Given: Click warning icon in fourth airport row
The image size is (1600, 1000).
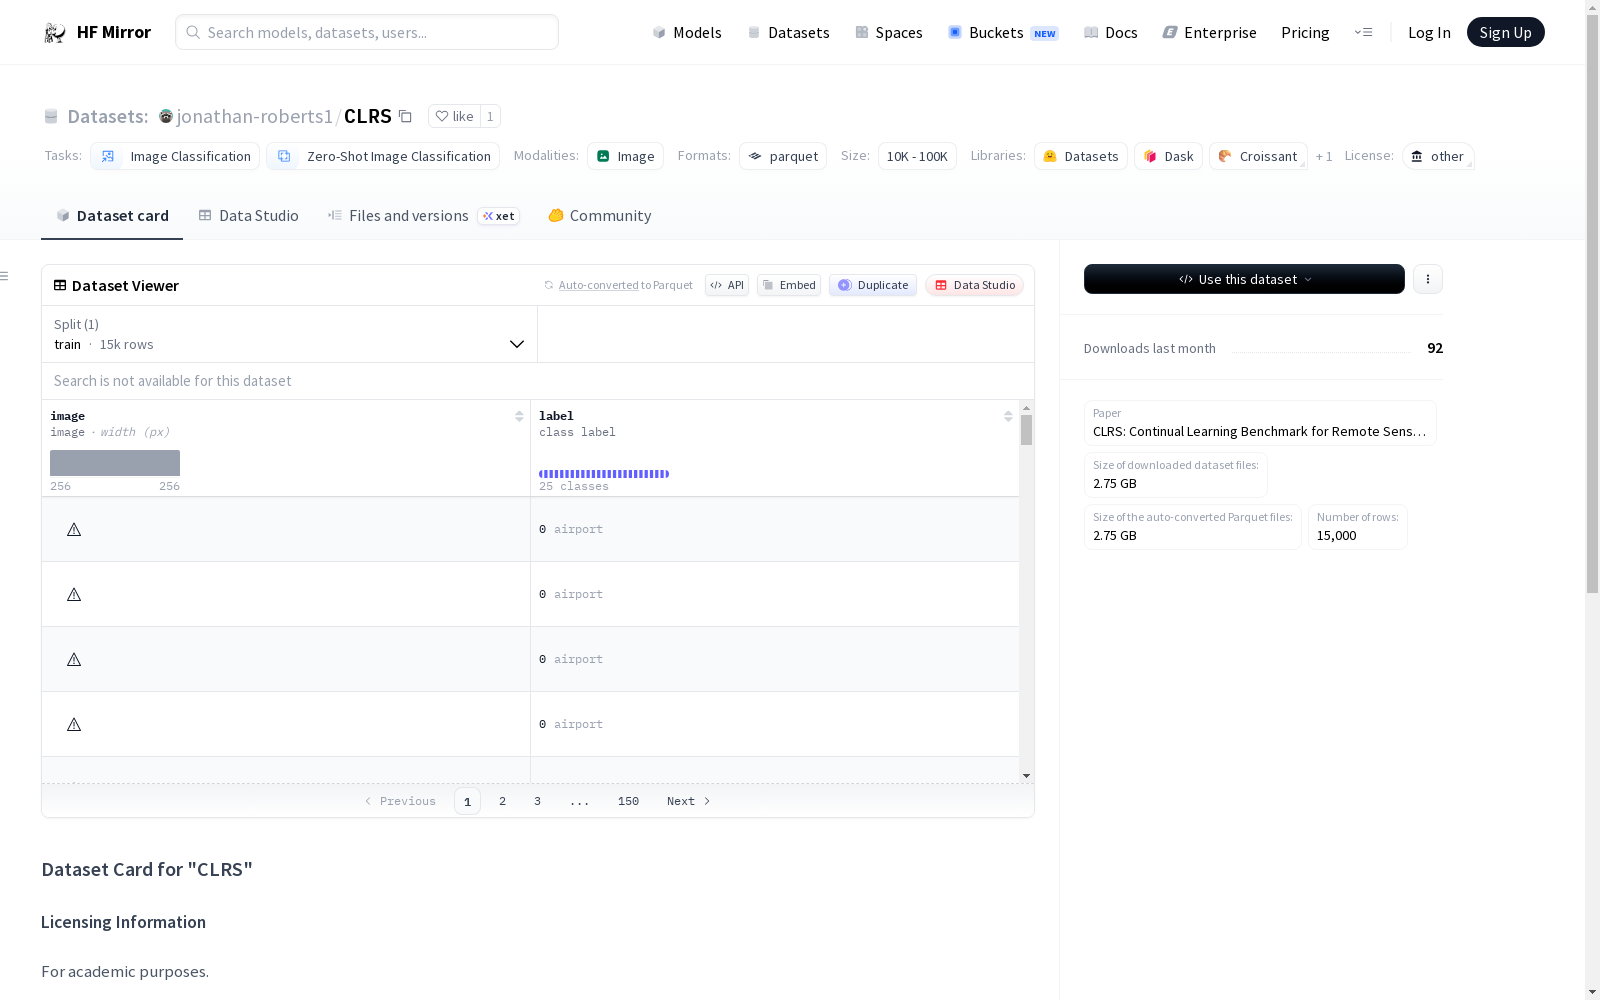Looking at the screenshot, I should click(74, 724).
